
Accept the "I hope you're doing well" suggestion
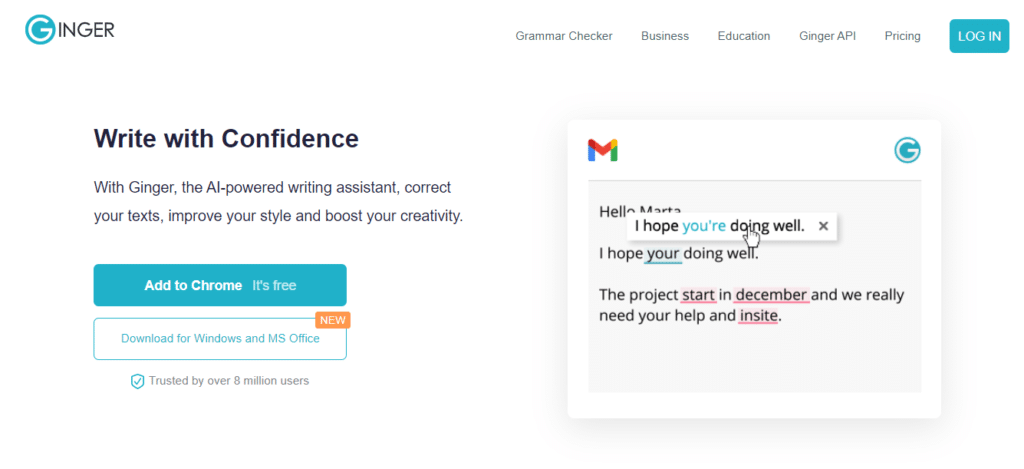718,226
